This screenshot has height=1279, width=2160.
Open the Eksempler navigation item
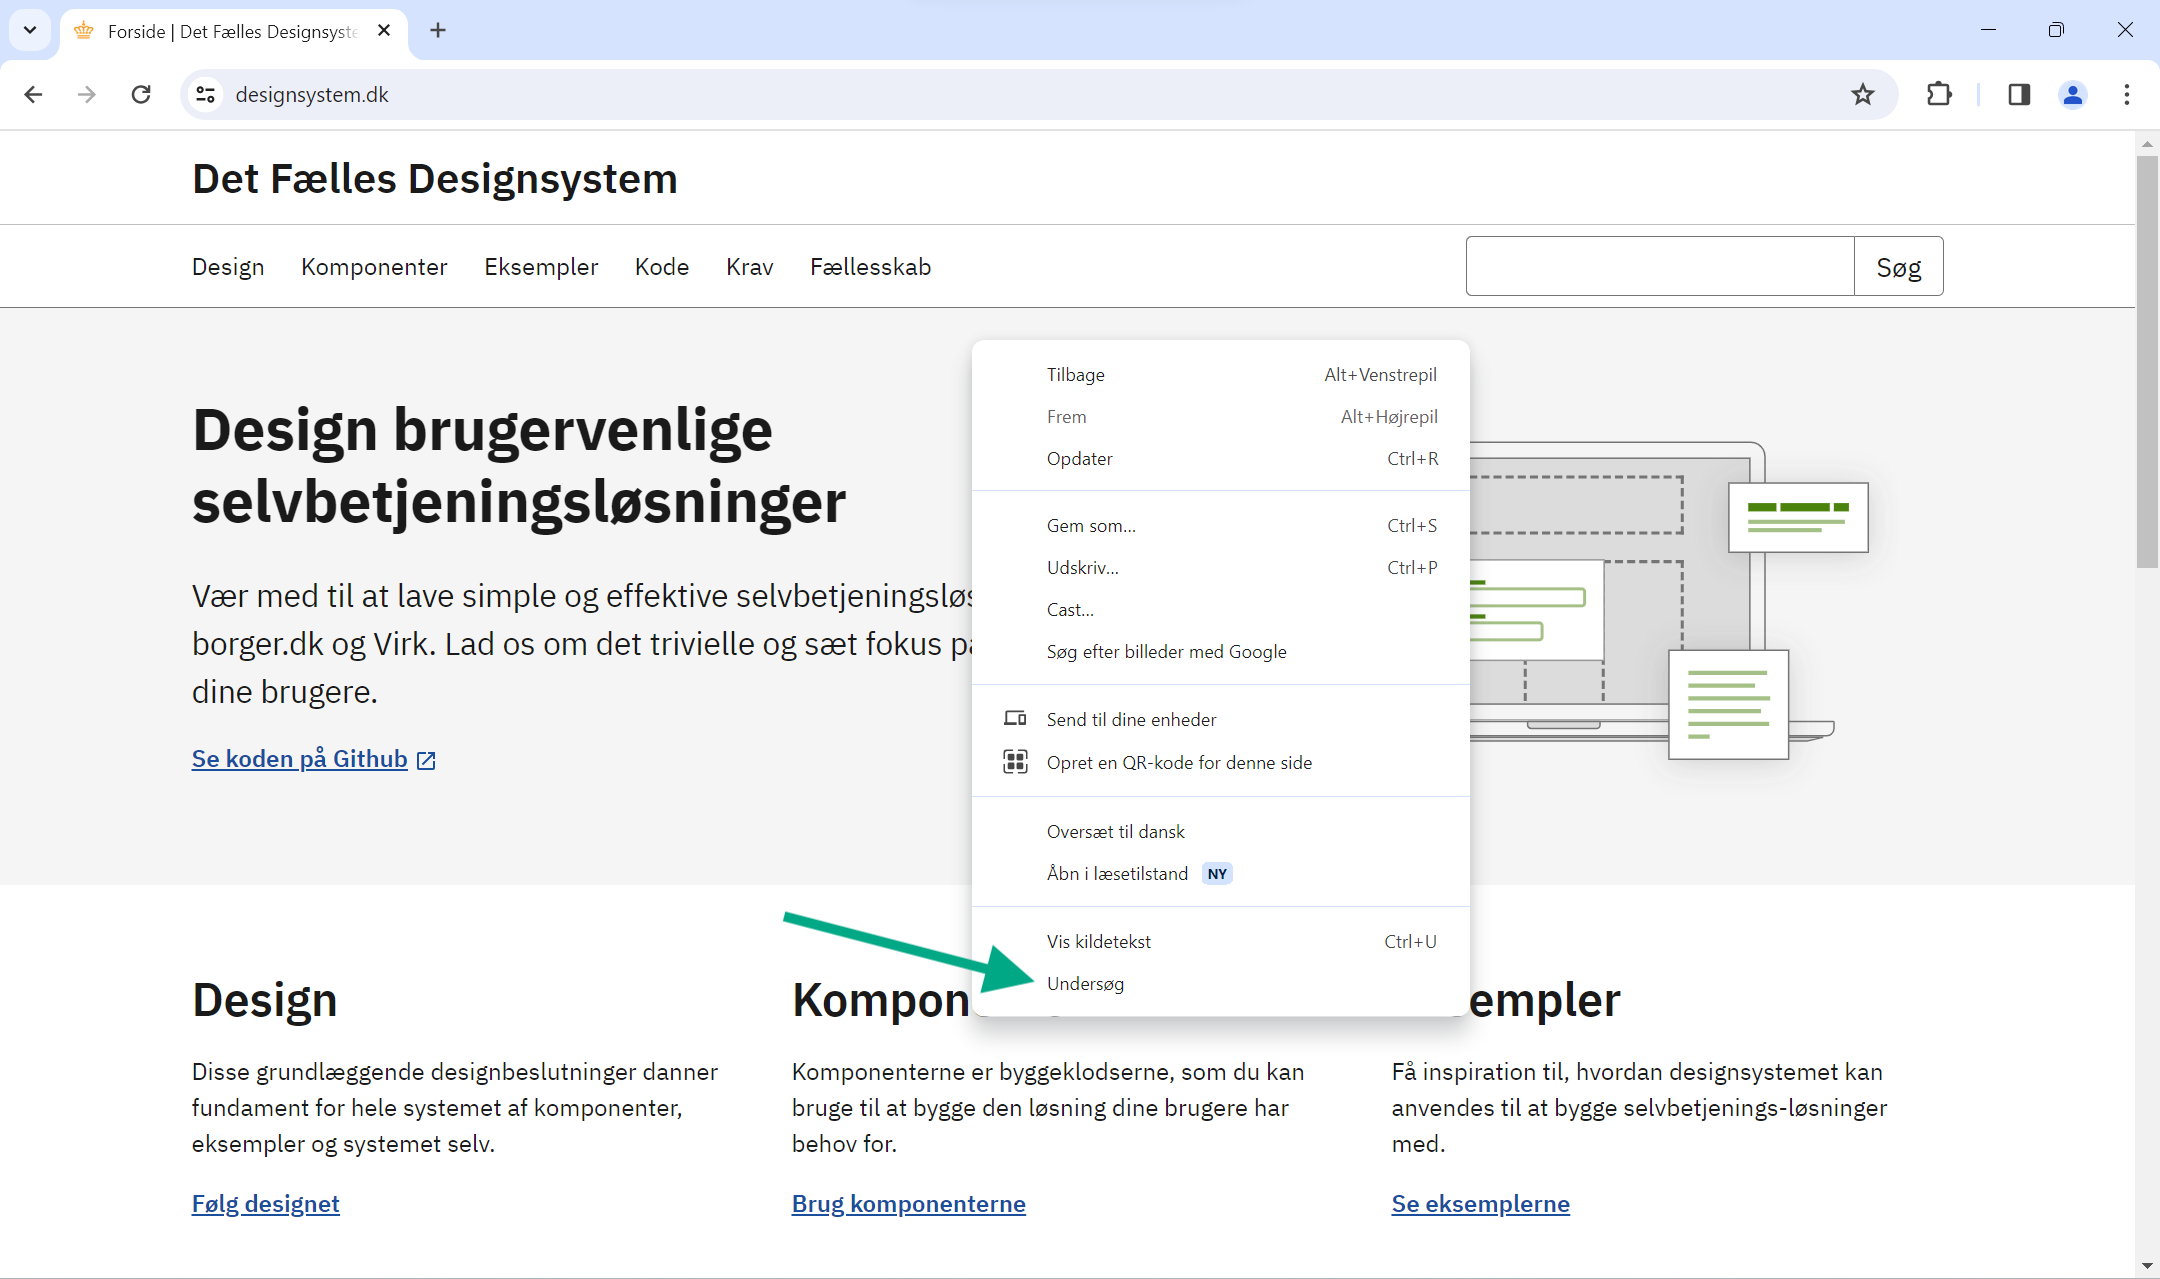541,267
